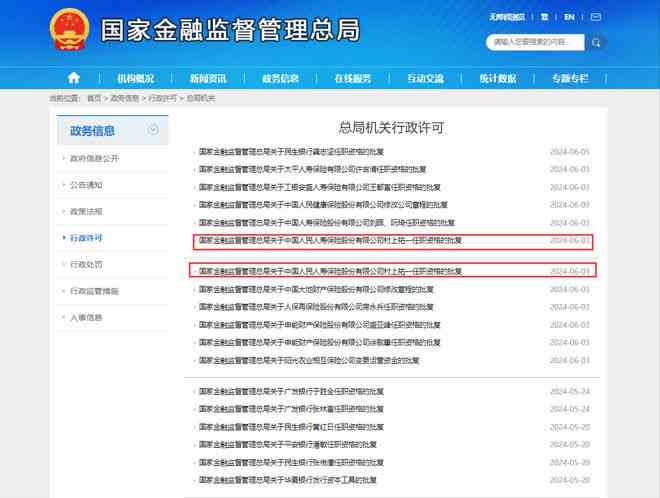Select 行政许可 in the sidebar

[x=86, y=238]
